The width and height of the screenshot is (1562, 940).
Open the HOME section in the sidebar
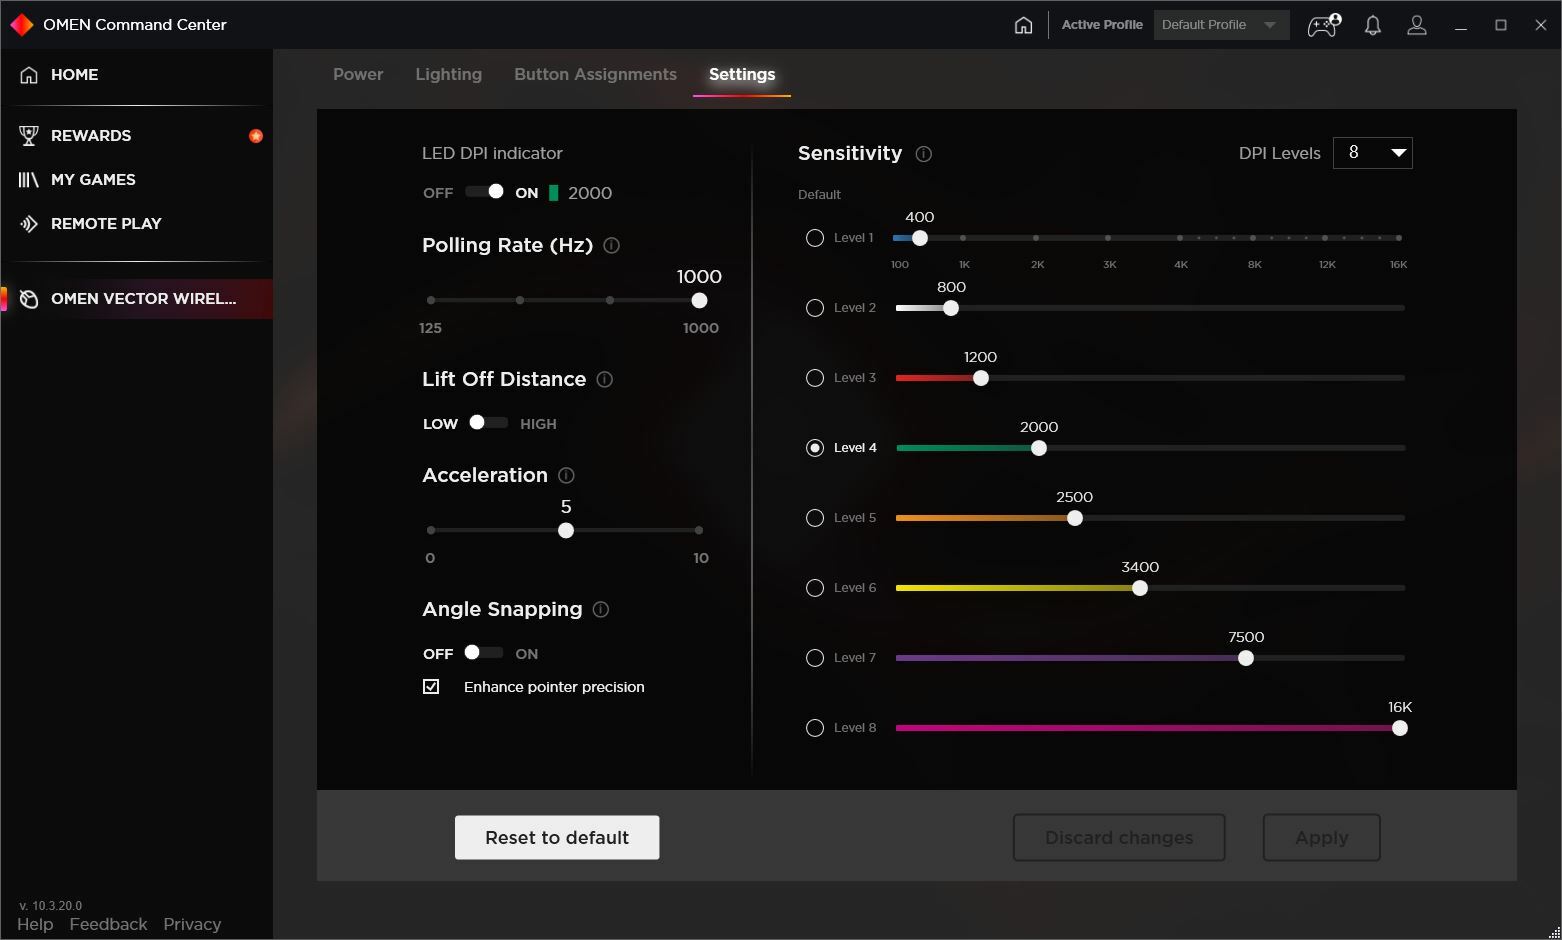tap(75, 74)
